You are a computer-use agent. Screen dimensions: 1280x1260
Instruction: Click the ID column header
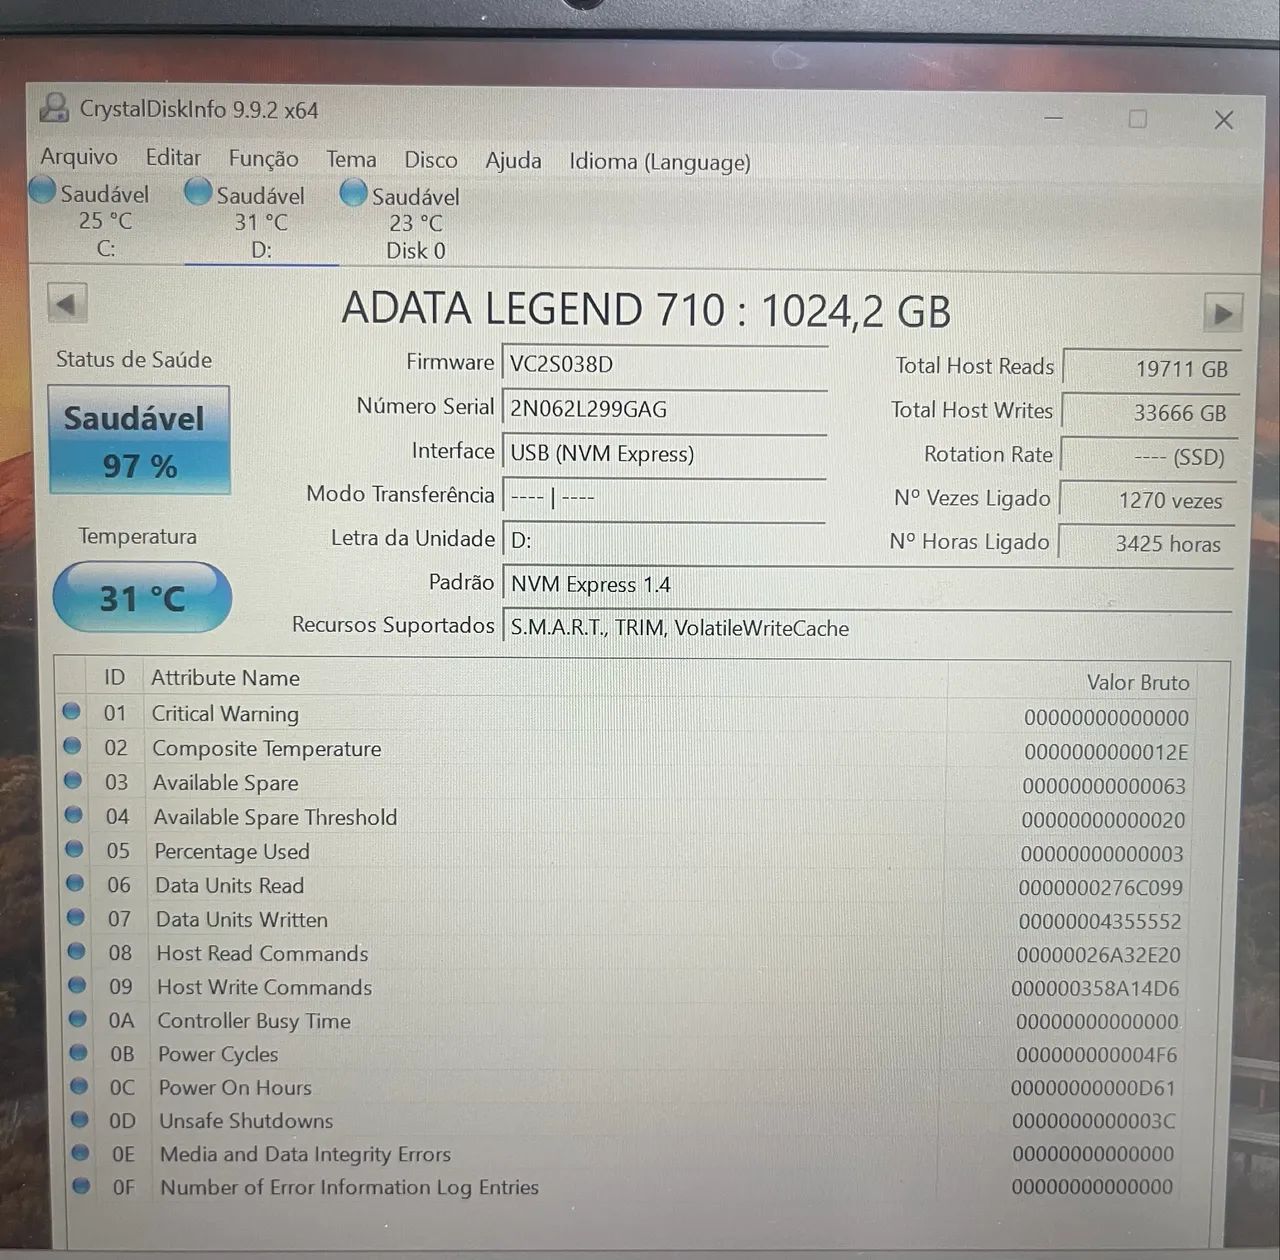pos(115,678)
